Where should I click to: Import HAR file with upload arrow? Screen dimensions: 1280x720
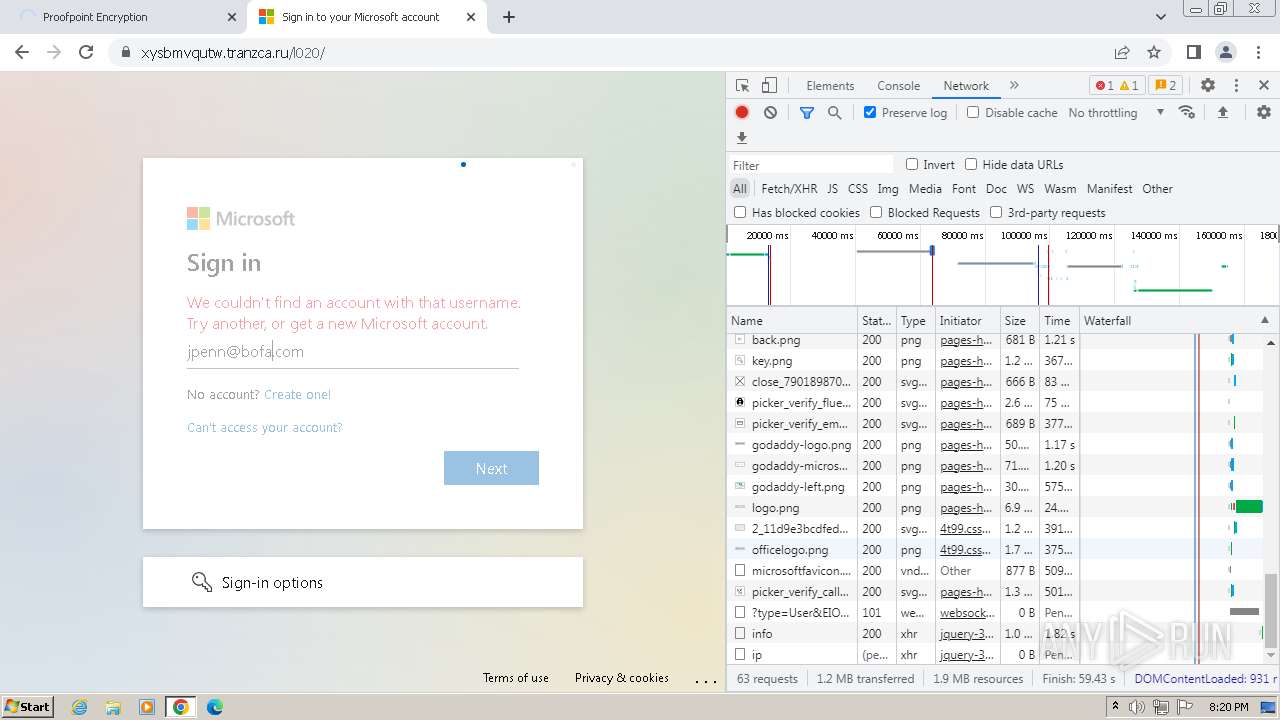pos(1222,113)
